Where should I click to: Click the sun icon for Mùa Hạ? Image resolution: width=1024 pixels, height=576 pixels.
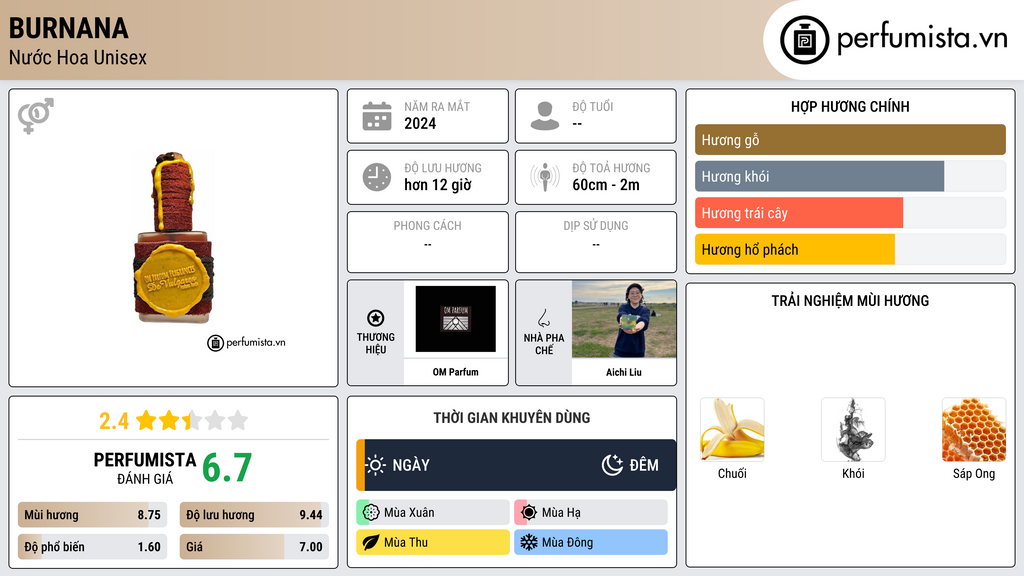click(529, 513)
